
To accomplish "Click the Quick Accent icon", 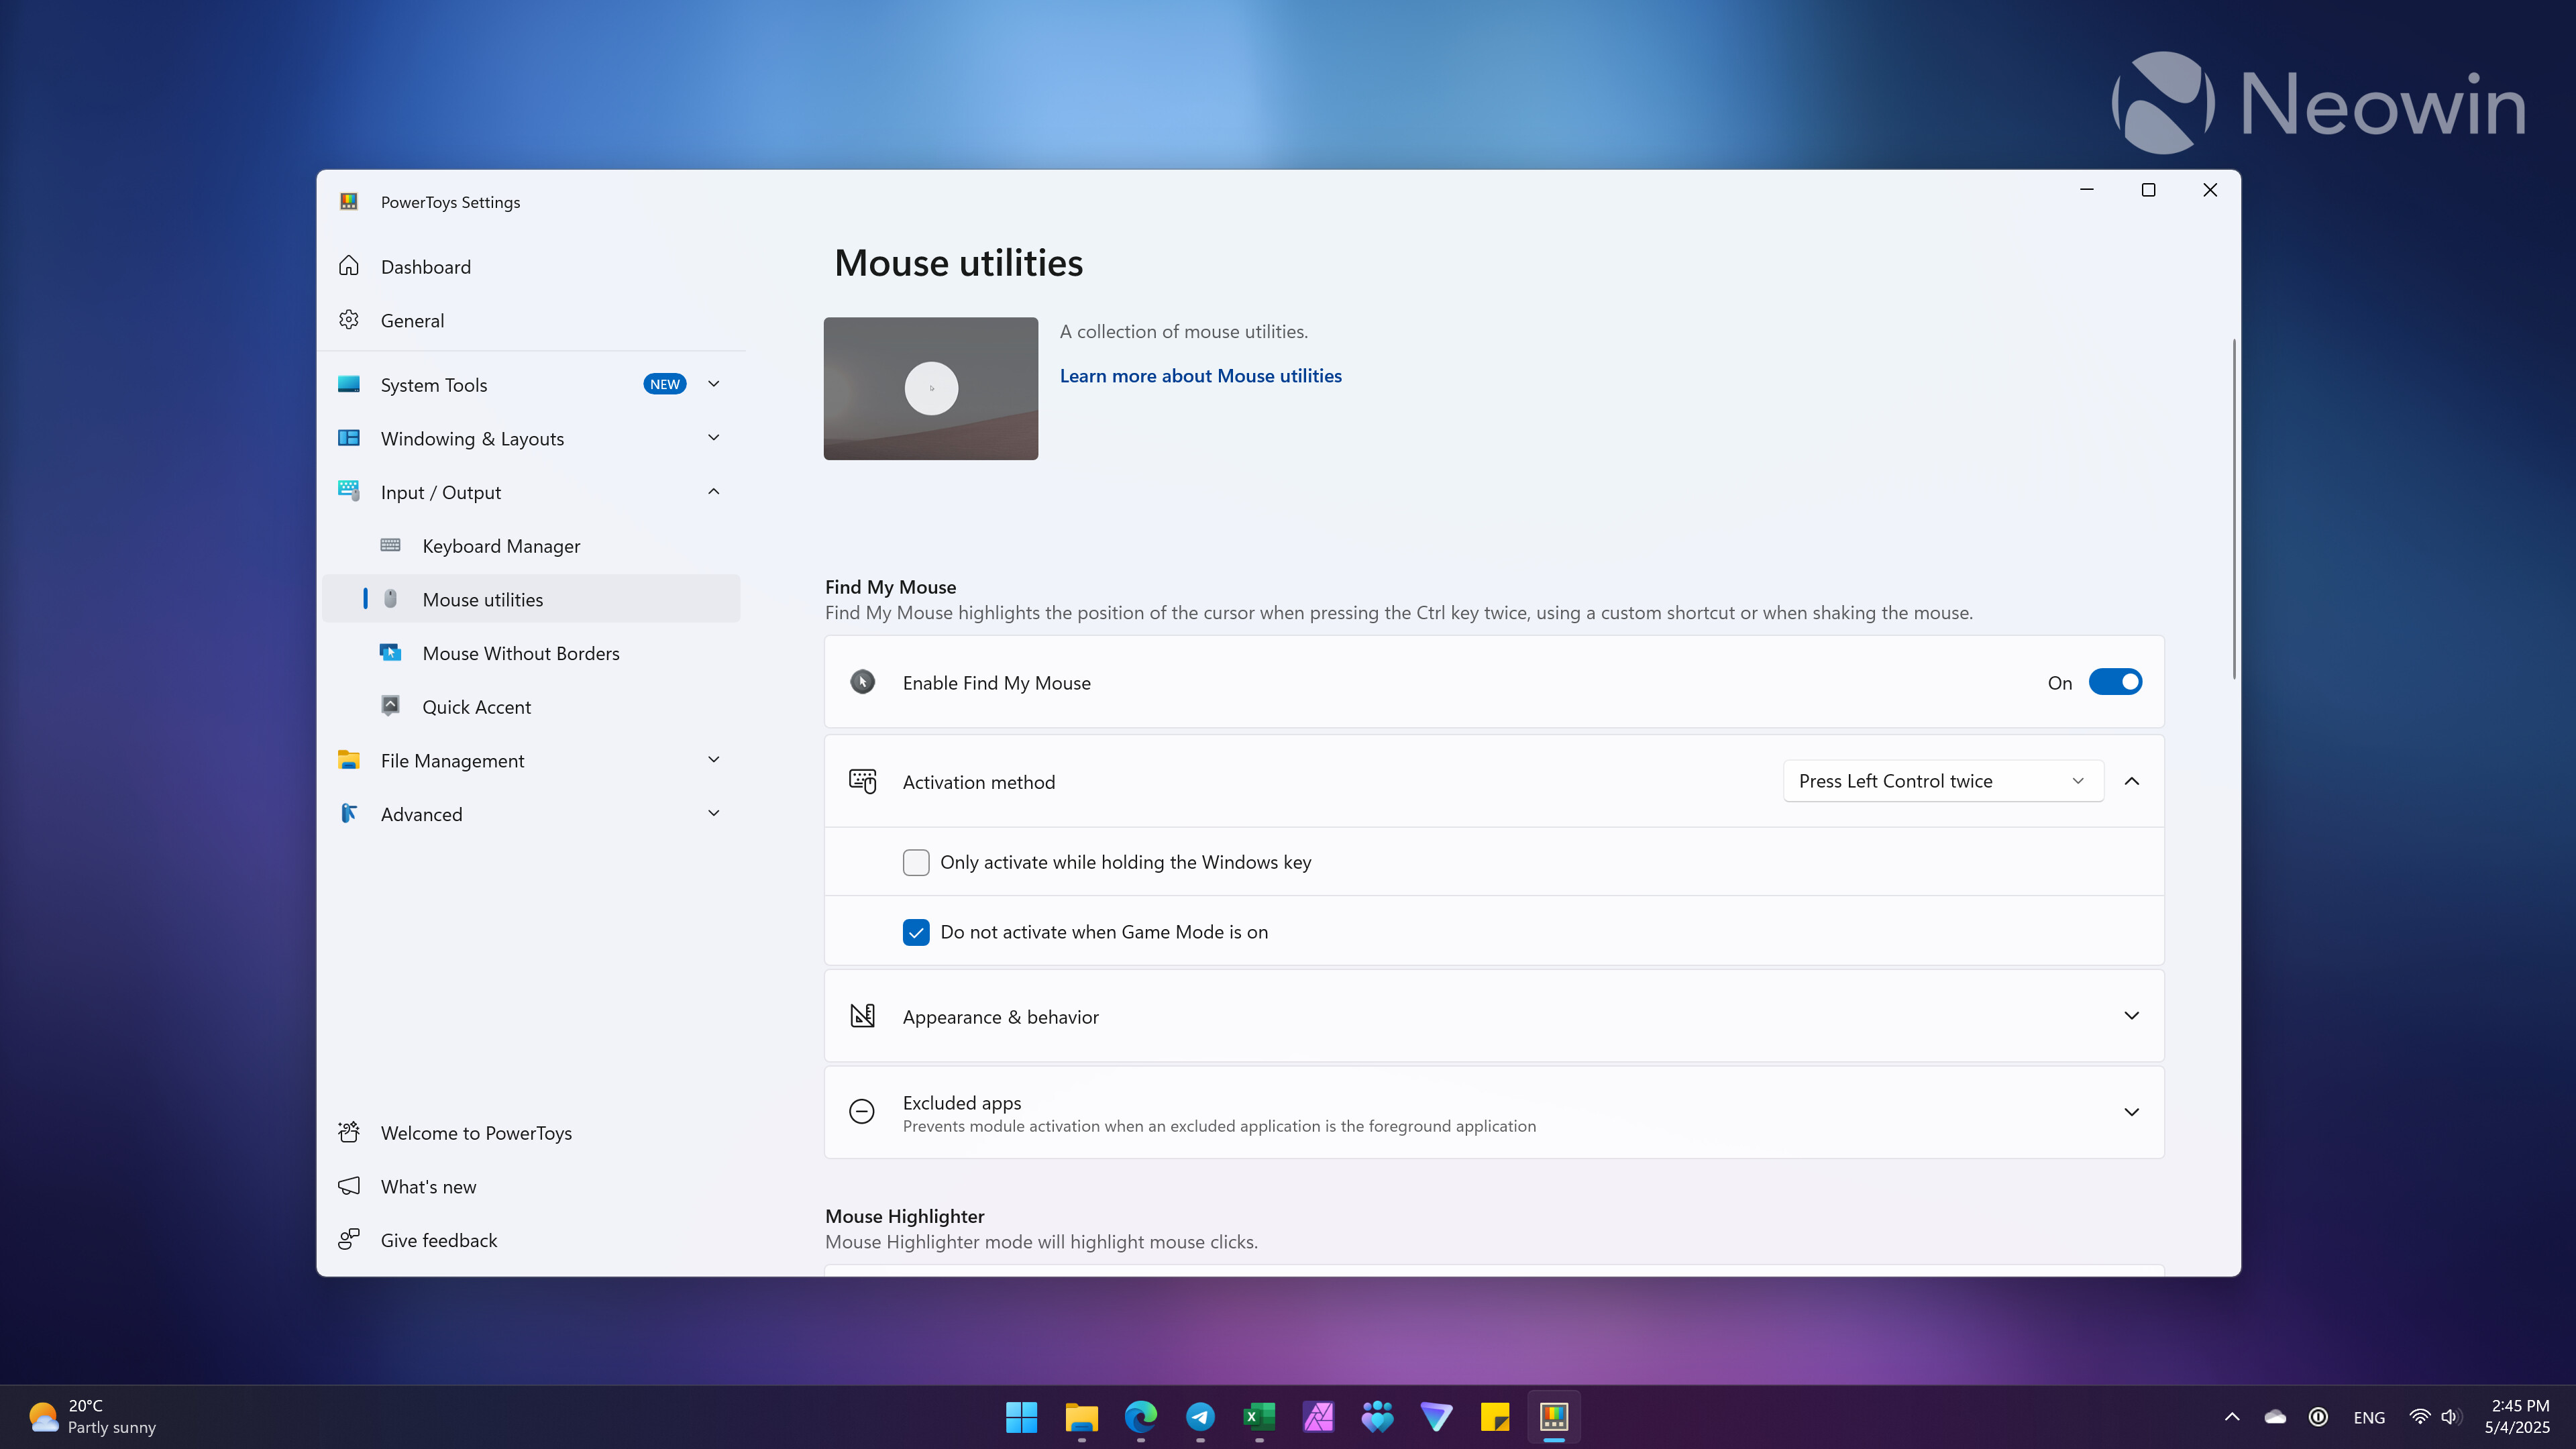I will tap(390, 706).
